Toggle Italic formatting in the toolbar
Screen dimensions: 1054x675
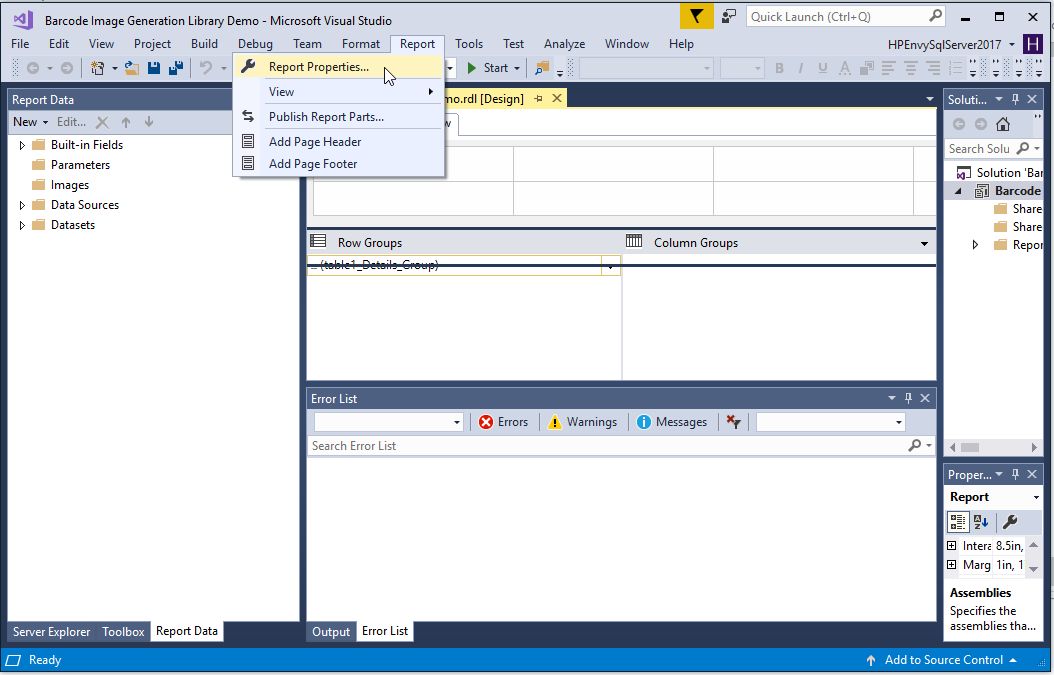(x=801, y=68)
